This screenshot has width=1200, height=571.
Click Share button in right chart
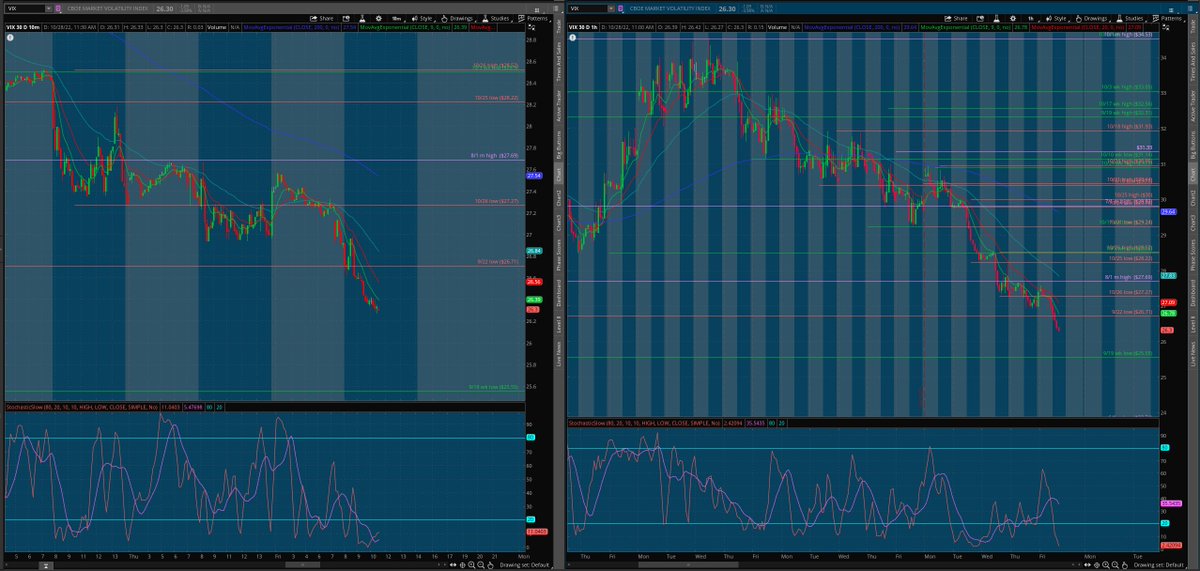pos(956,18)
